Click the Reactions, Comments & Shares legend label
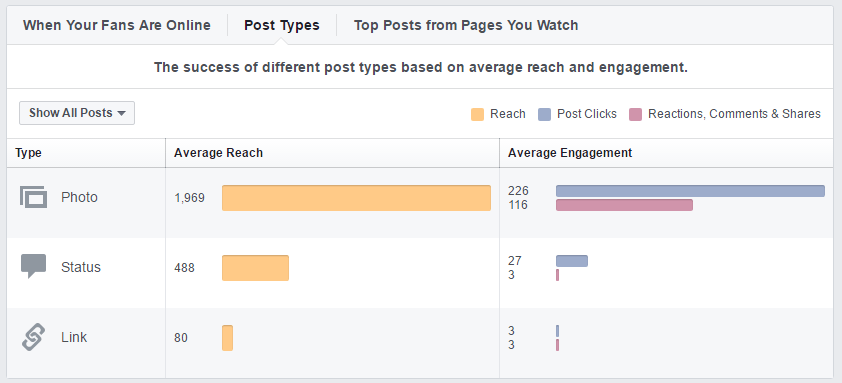Image resolution: width=842 pixels, height=383 pixels. [x=734, y=114]
